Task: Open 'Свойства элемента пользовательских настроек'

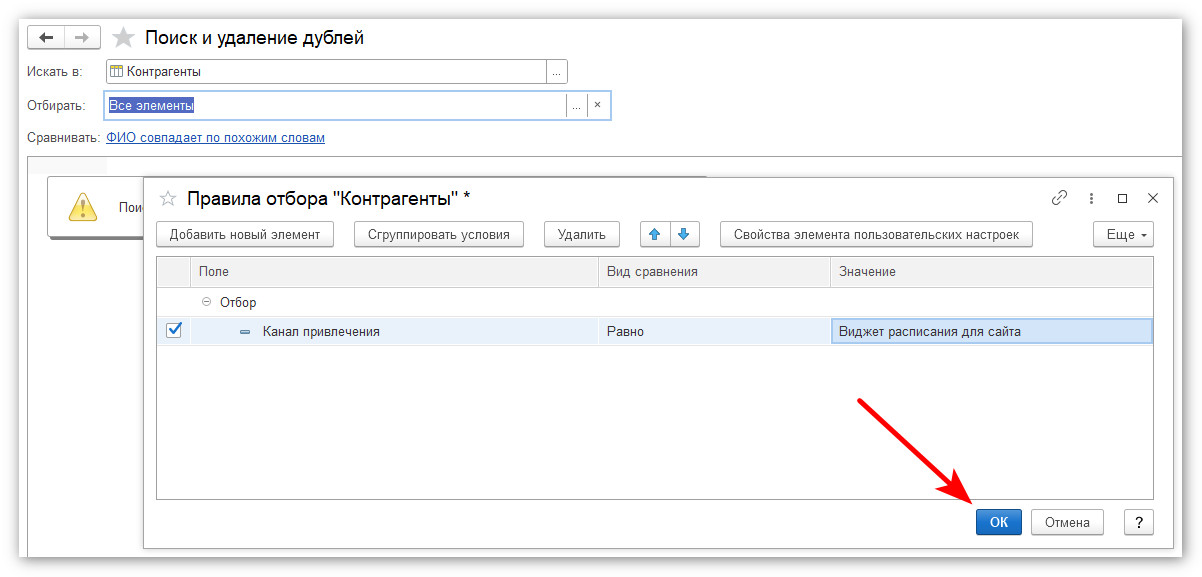Action: click(876, 234)
